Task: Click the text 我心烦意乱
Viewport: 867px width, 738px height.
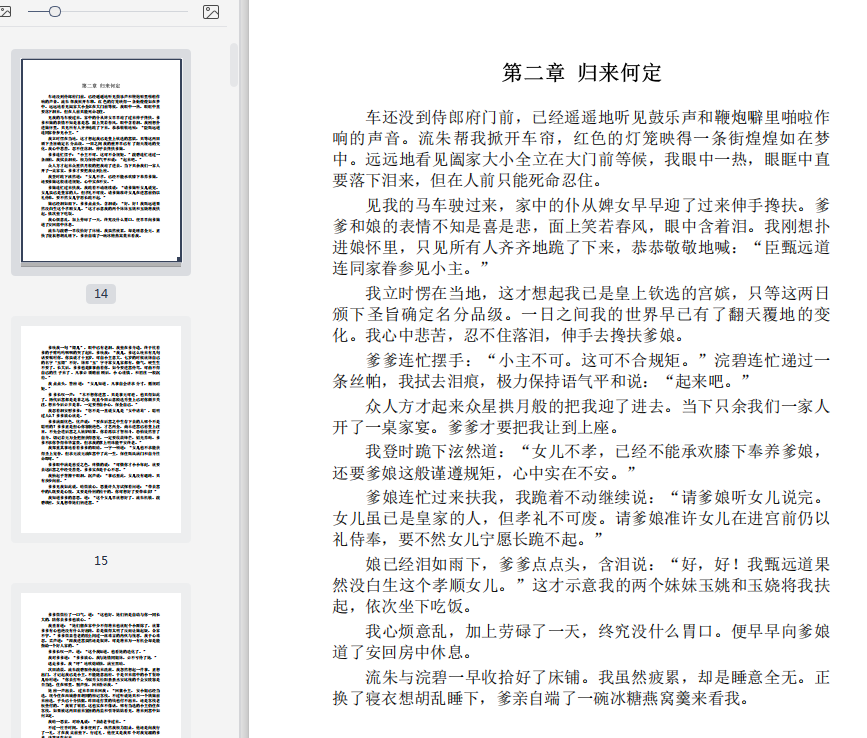Action: click(x=407, y=631)
